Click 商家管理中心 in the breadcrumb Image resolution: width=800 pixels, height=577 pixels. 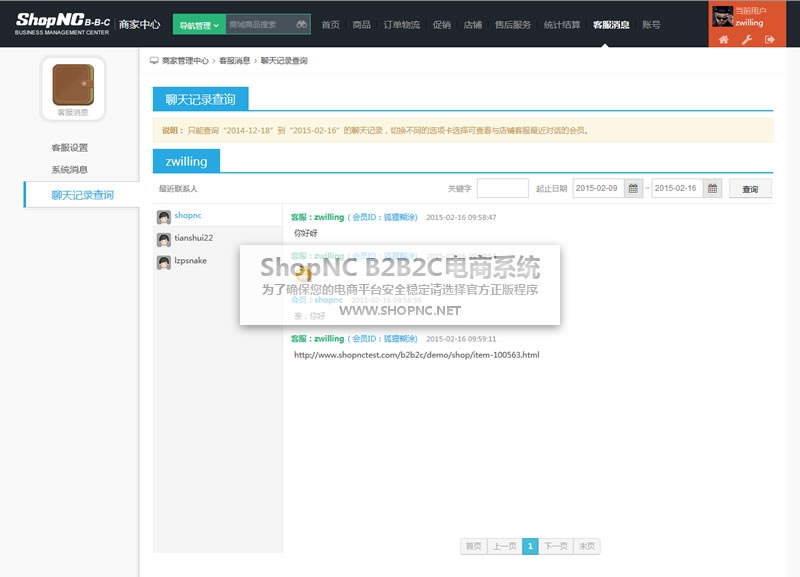(185, 61)
